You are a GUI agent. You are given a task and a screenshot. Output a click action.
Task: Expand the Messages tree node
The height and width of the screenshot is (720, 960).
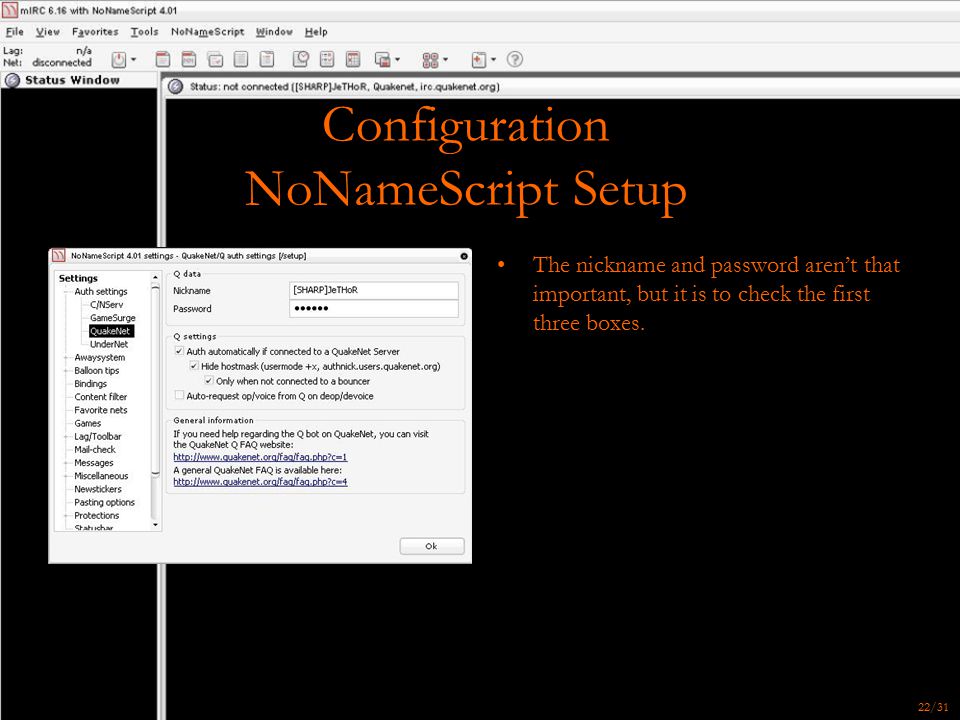67,463
